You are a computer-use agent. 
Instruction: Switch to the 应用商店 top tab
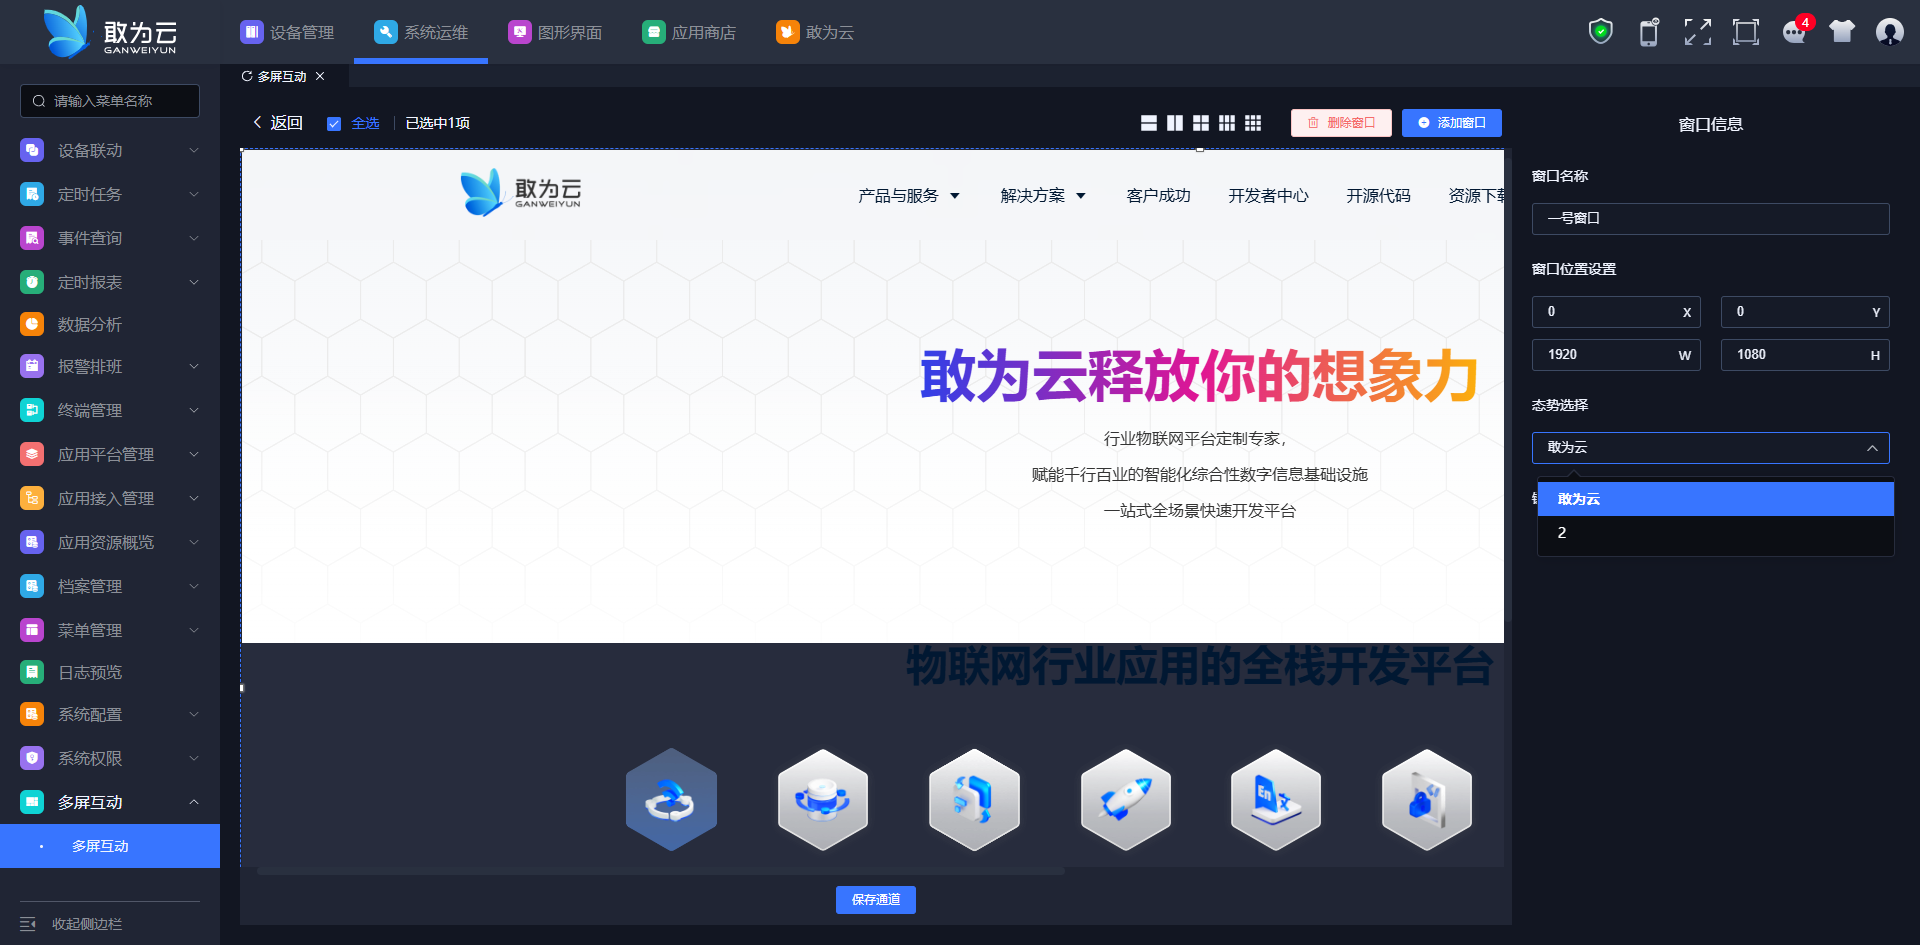pyautogui.click(x=689, y=32)
